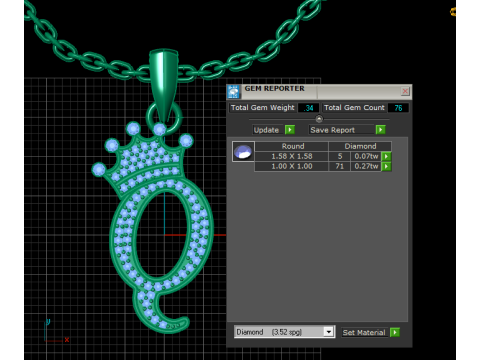
Task: Click the gem quantity cell showing 71
Action: (340, 166)
